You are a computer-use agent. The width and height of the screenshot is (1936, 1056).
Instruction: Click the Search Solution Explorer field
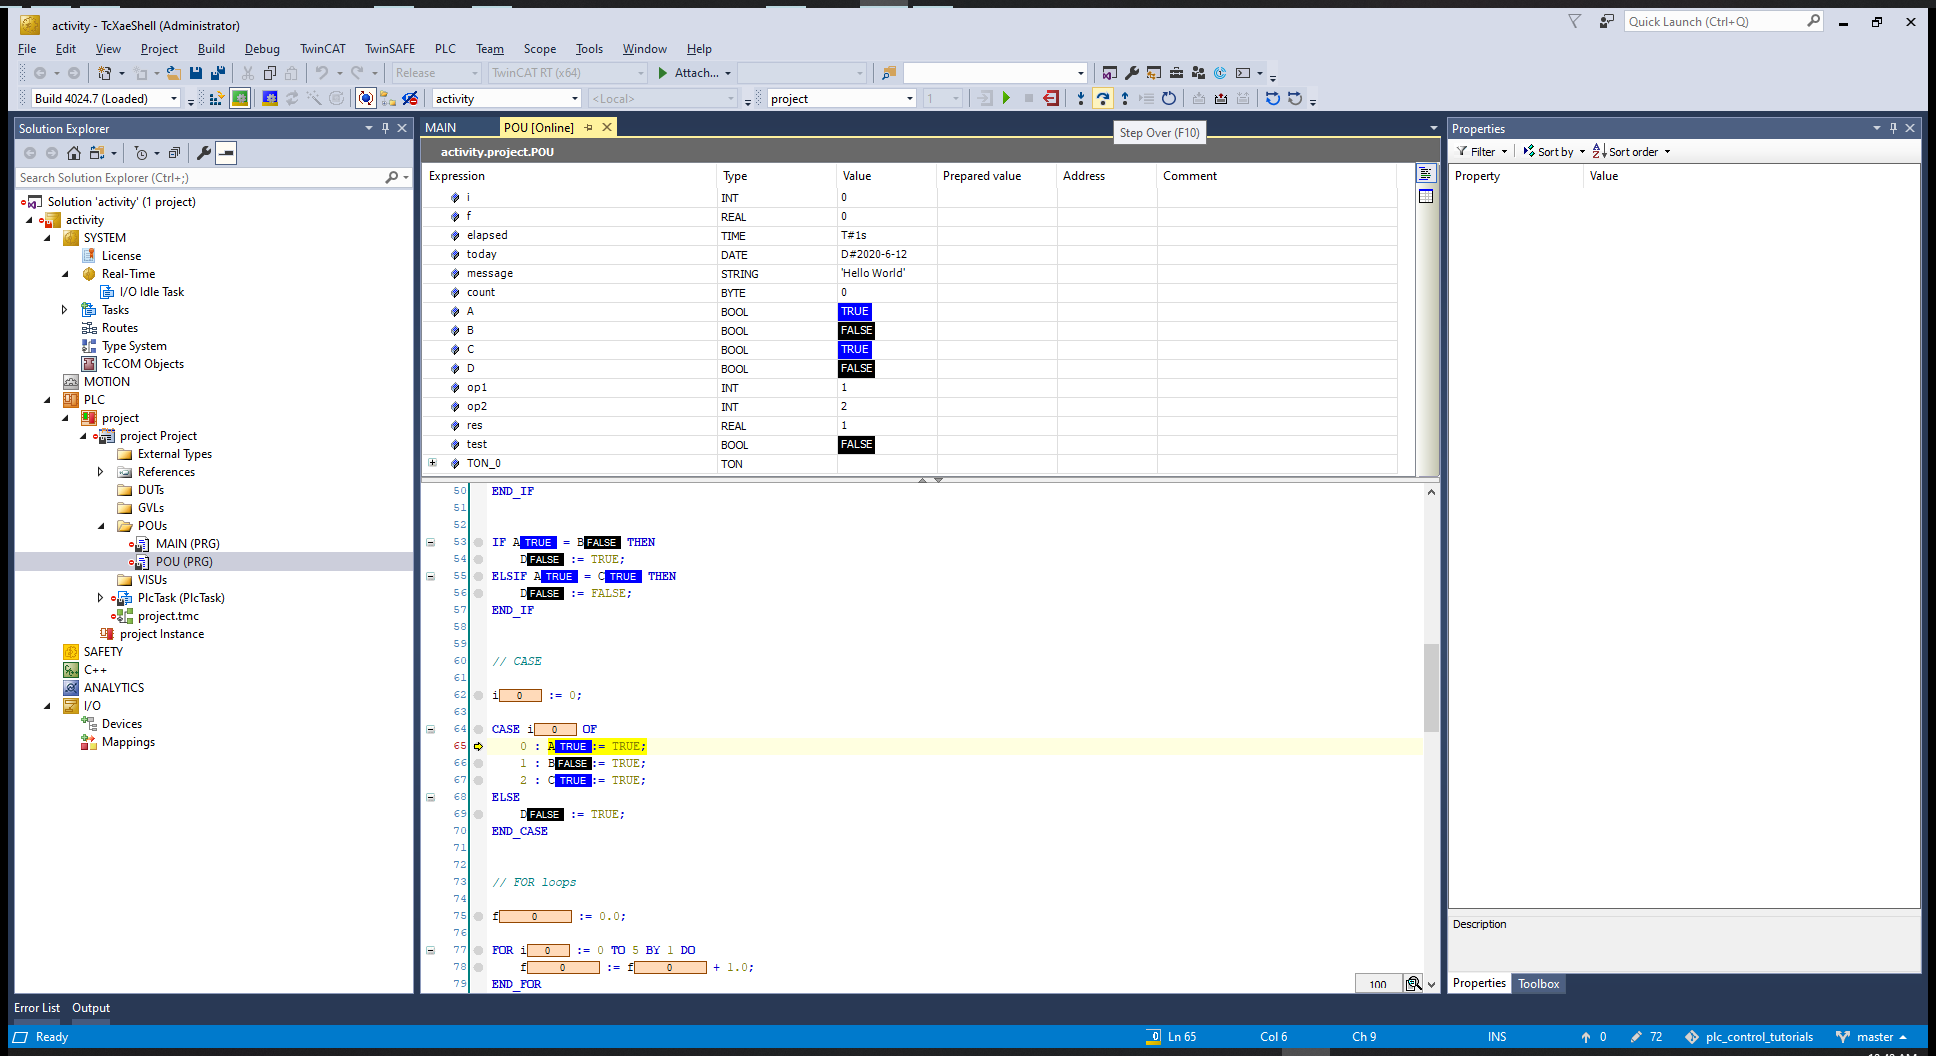[x=200, y=178]
